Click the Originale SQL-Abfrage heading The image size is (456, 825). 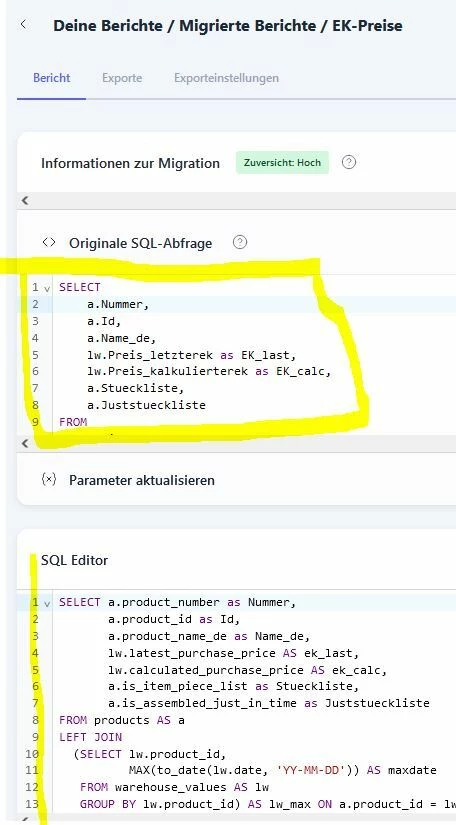click(140, 243)
